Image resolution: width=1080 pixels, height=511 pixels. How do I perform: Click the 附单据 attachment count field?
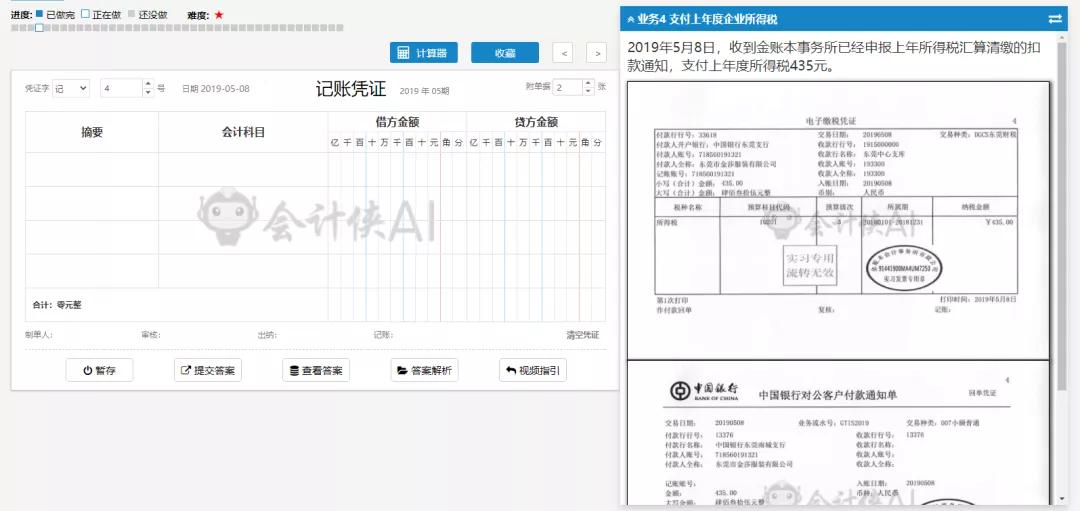[568, 87]
